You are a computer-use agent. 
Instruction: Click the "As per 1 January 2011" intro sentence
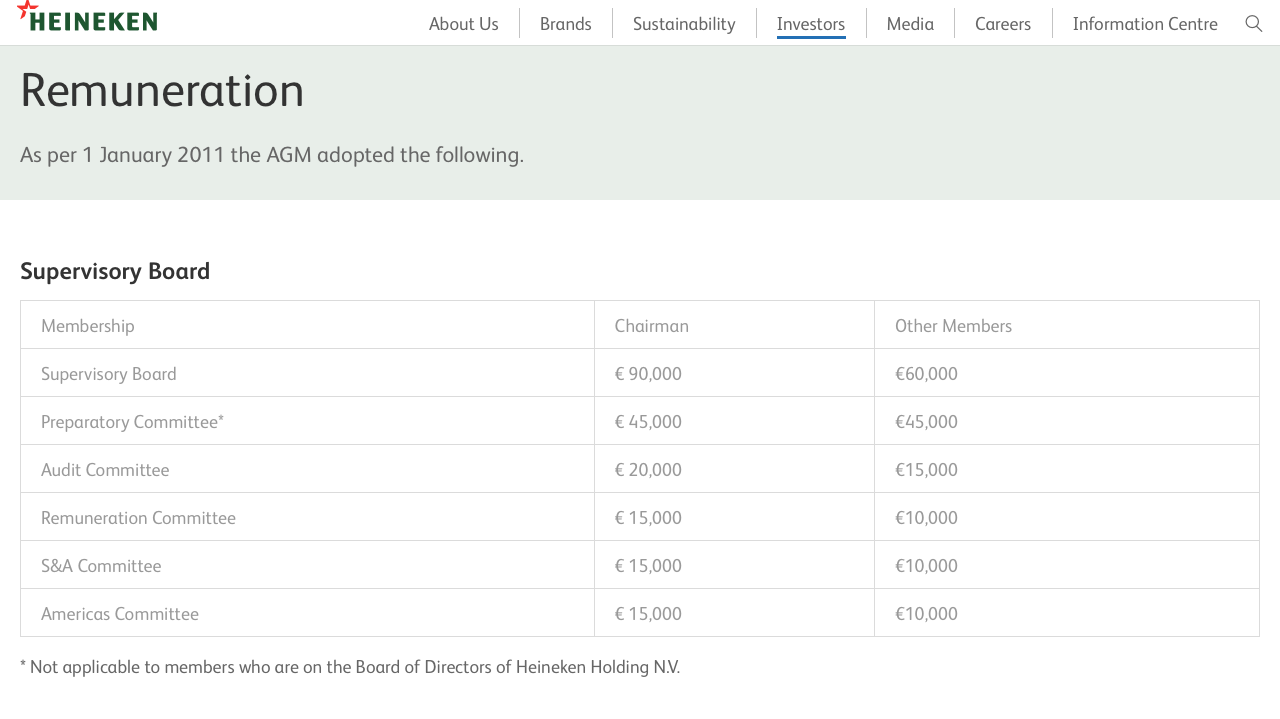tap(272, 155)
